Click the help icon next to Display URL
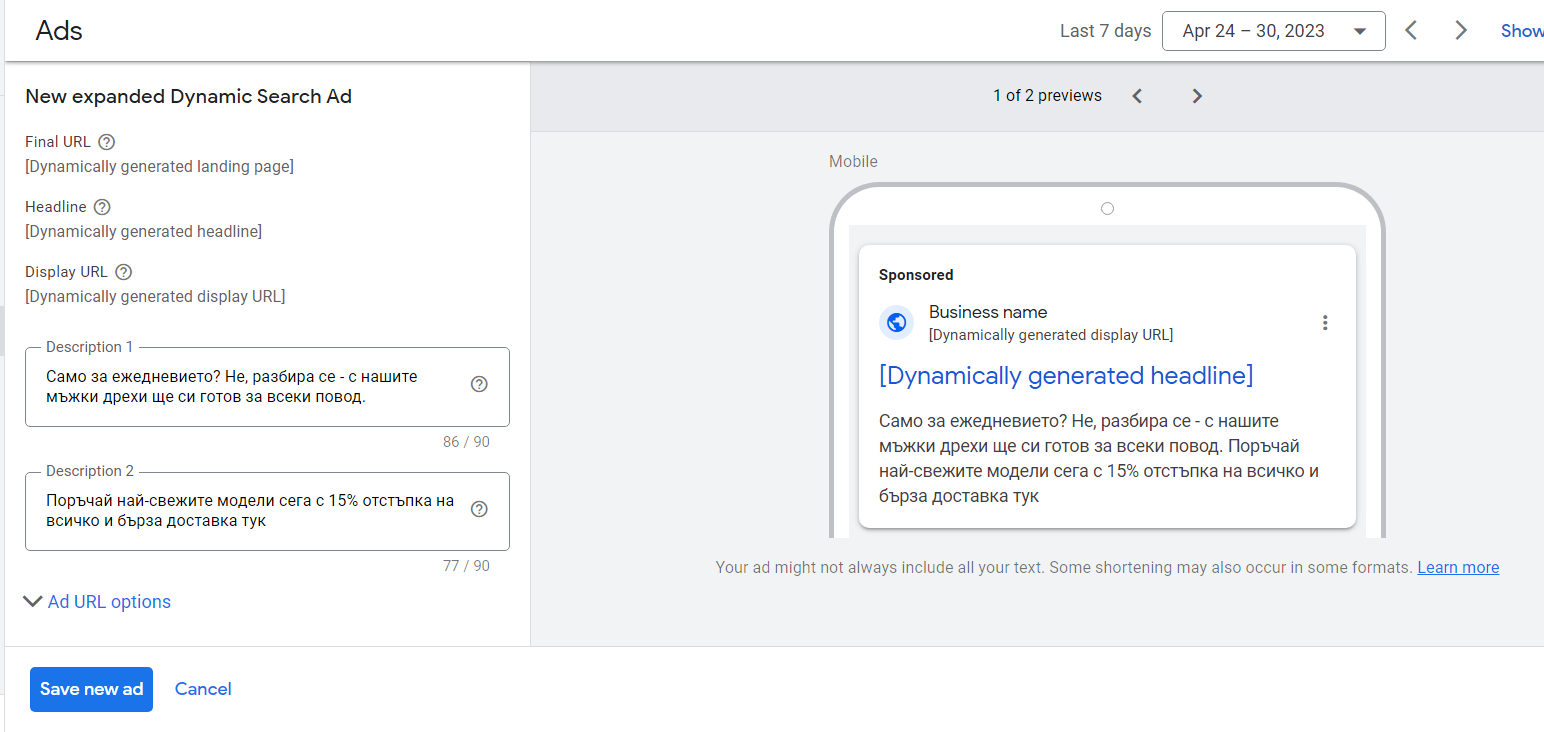 pos(123,272)
